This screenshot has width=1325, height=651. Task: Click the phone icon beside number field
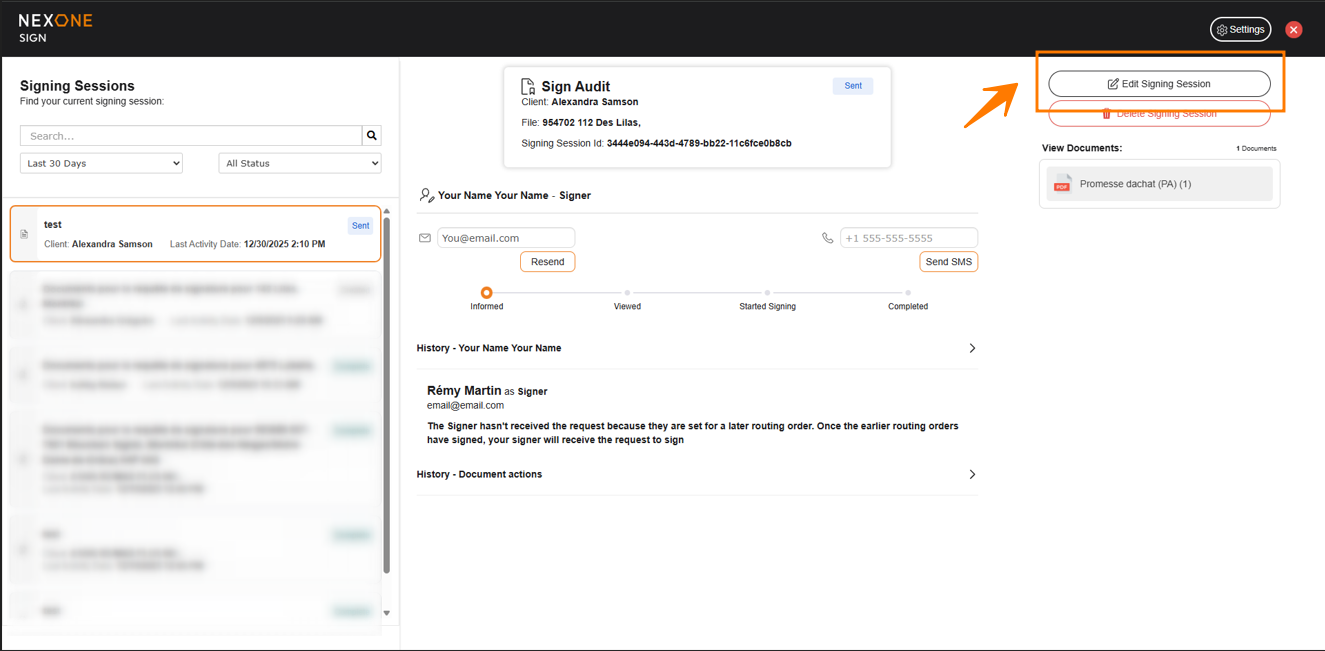coord(827,238)
